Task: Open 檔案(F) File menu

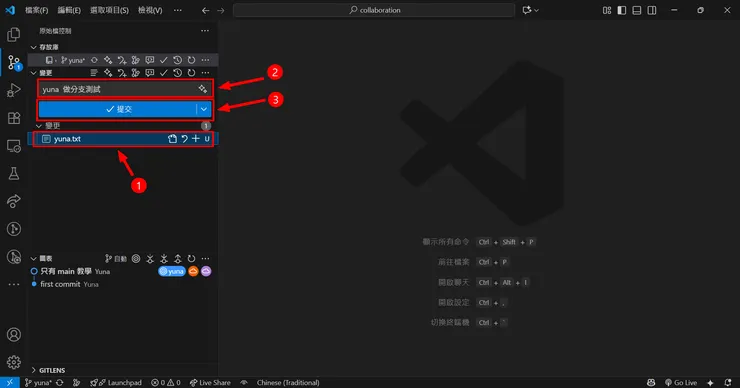Action: tap(36, 10)
